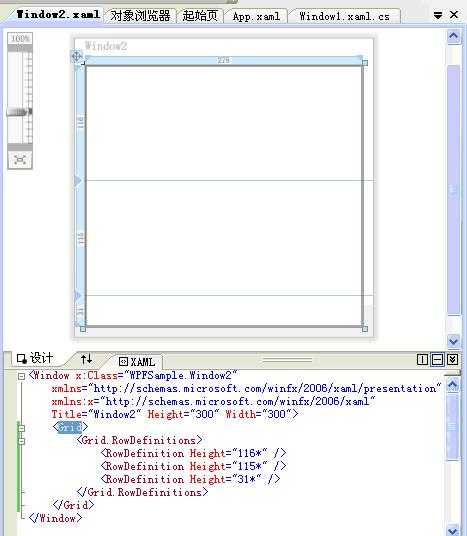Click the bottom-left grid resize handle
Image resolution: width=467 pixels, height=536 pixels.
click(83, 329)
